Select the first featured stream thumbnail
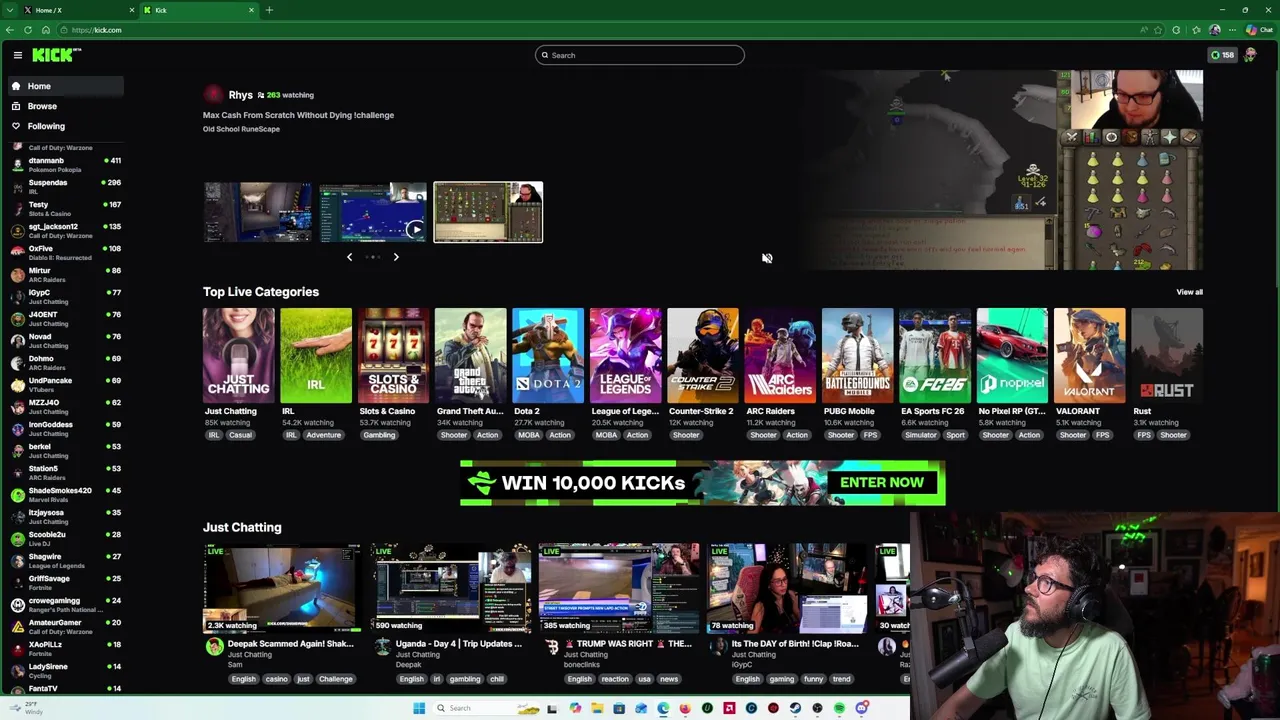 click(x=258, y=212)
